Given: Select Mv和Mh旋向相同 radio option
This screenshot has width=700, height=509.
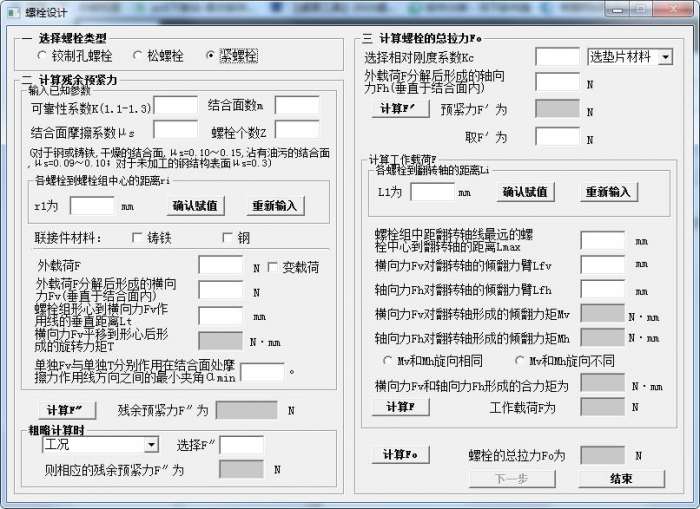Looking at the screenshot, I should [433, 361].
